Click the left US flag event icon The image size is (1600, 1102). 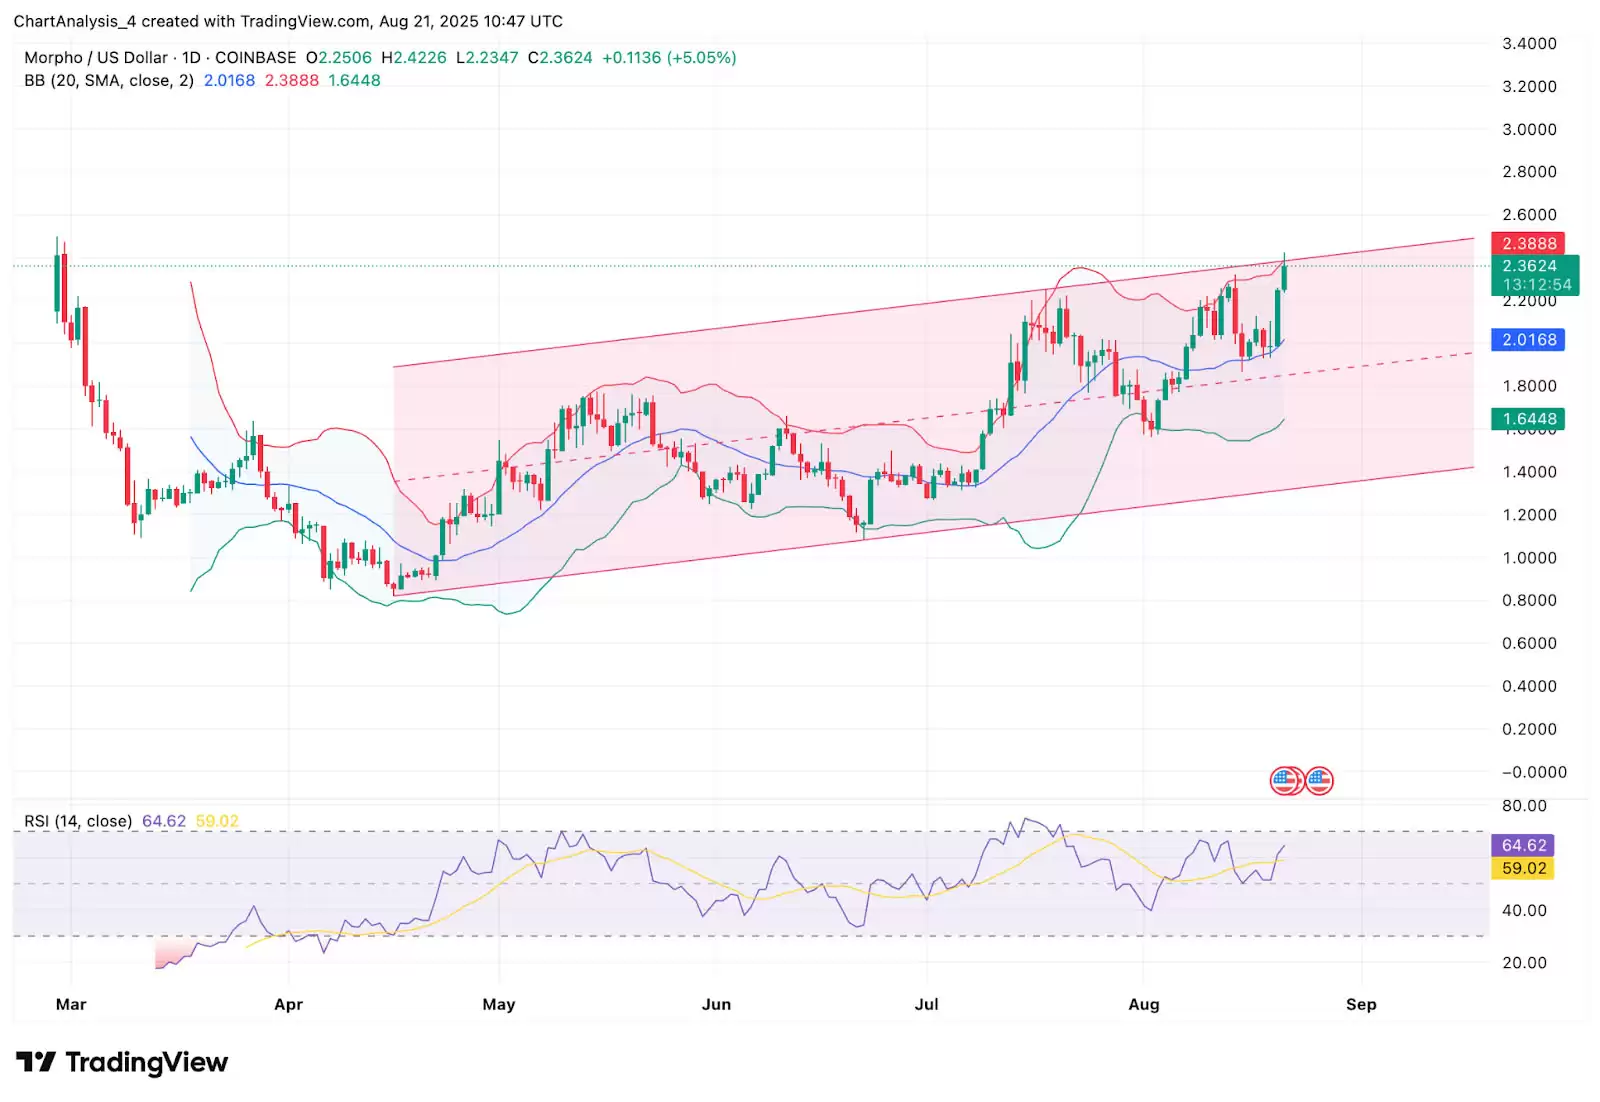point(1284,780)
